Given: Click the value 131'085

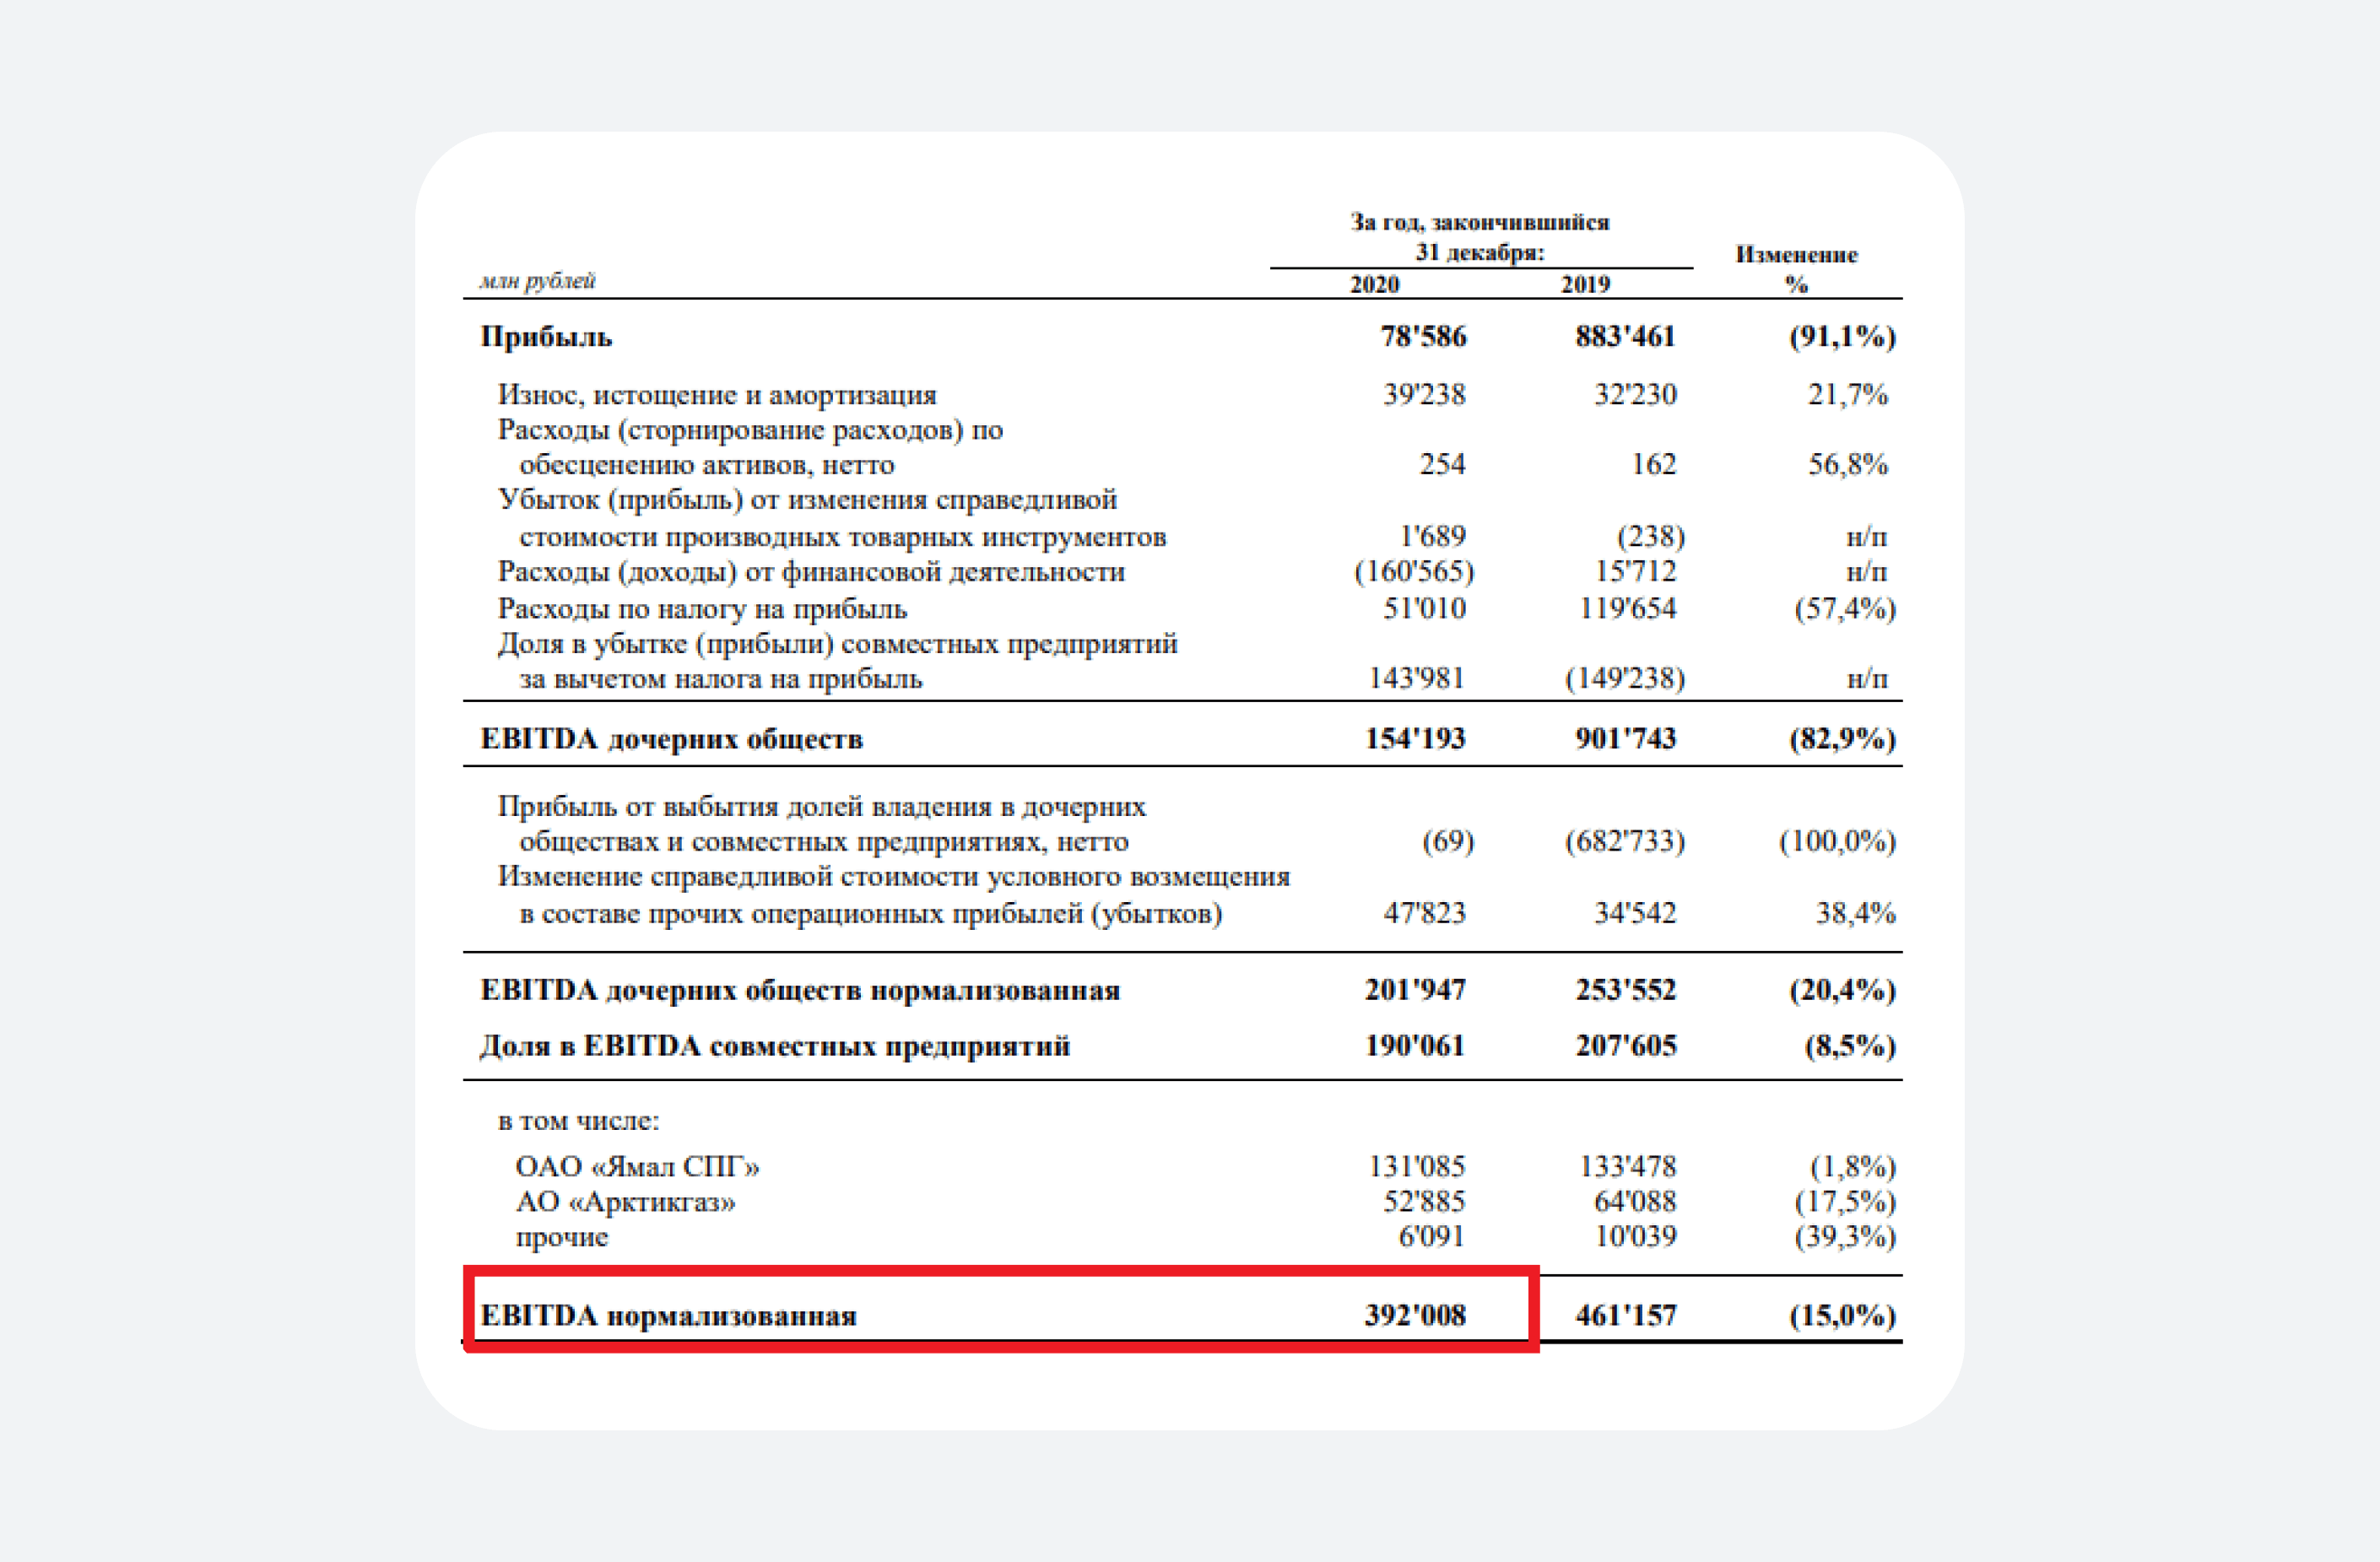Looking at the screenshot, I should click(1416, 1166).
